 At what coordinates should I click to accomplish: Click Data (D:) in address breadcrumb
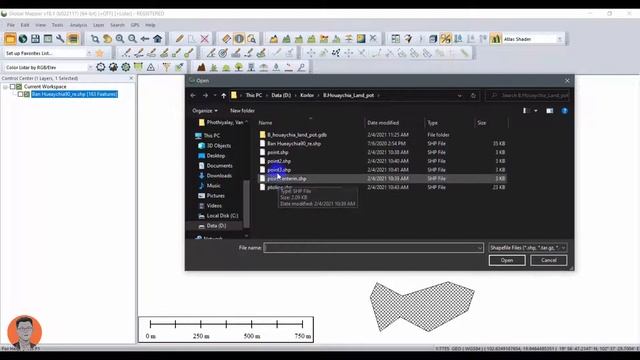click(281, 95)
